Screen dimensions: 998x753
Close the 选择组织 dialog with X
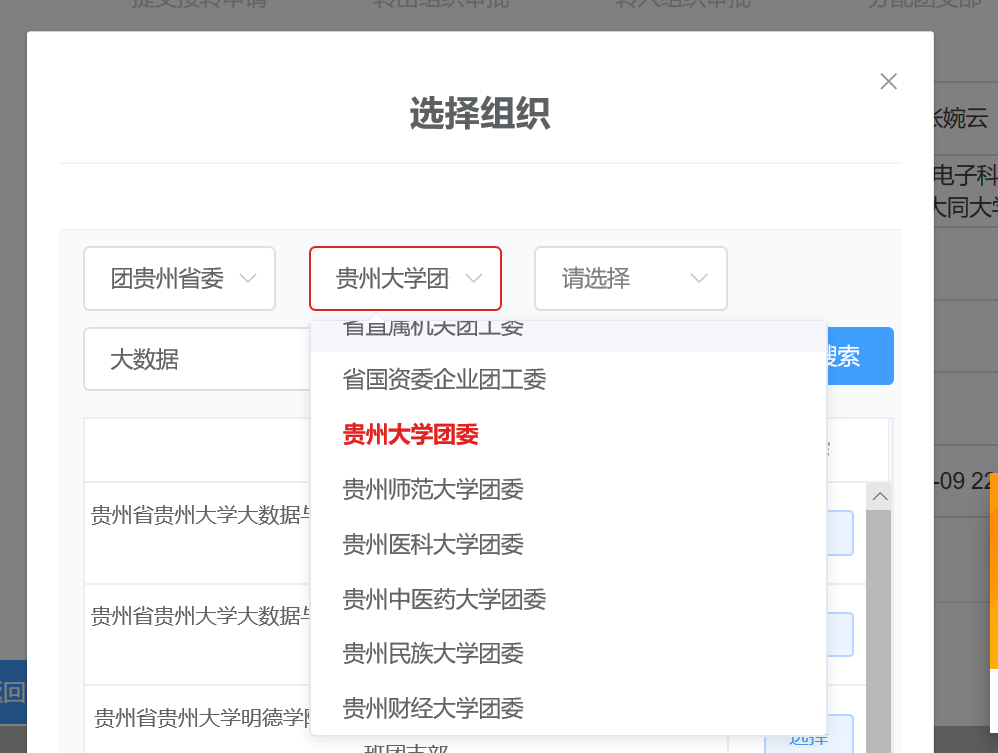tap(888, 82)
